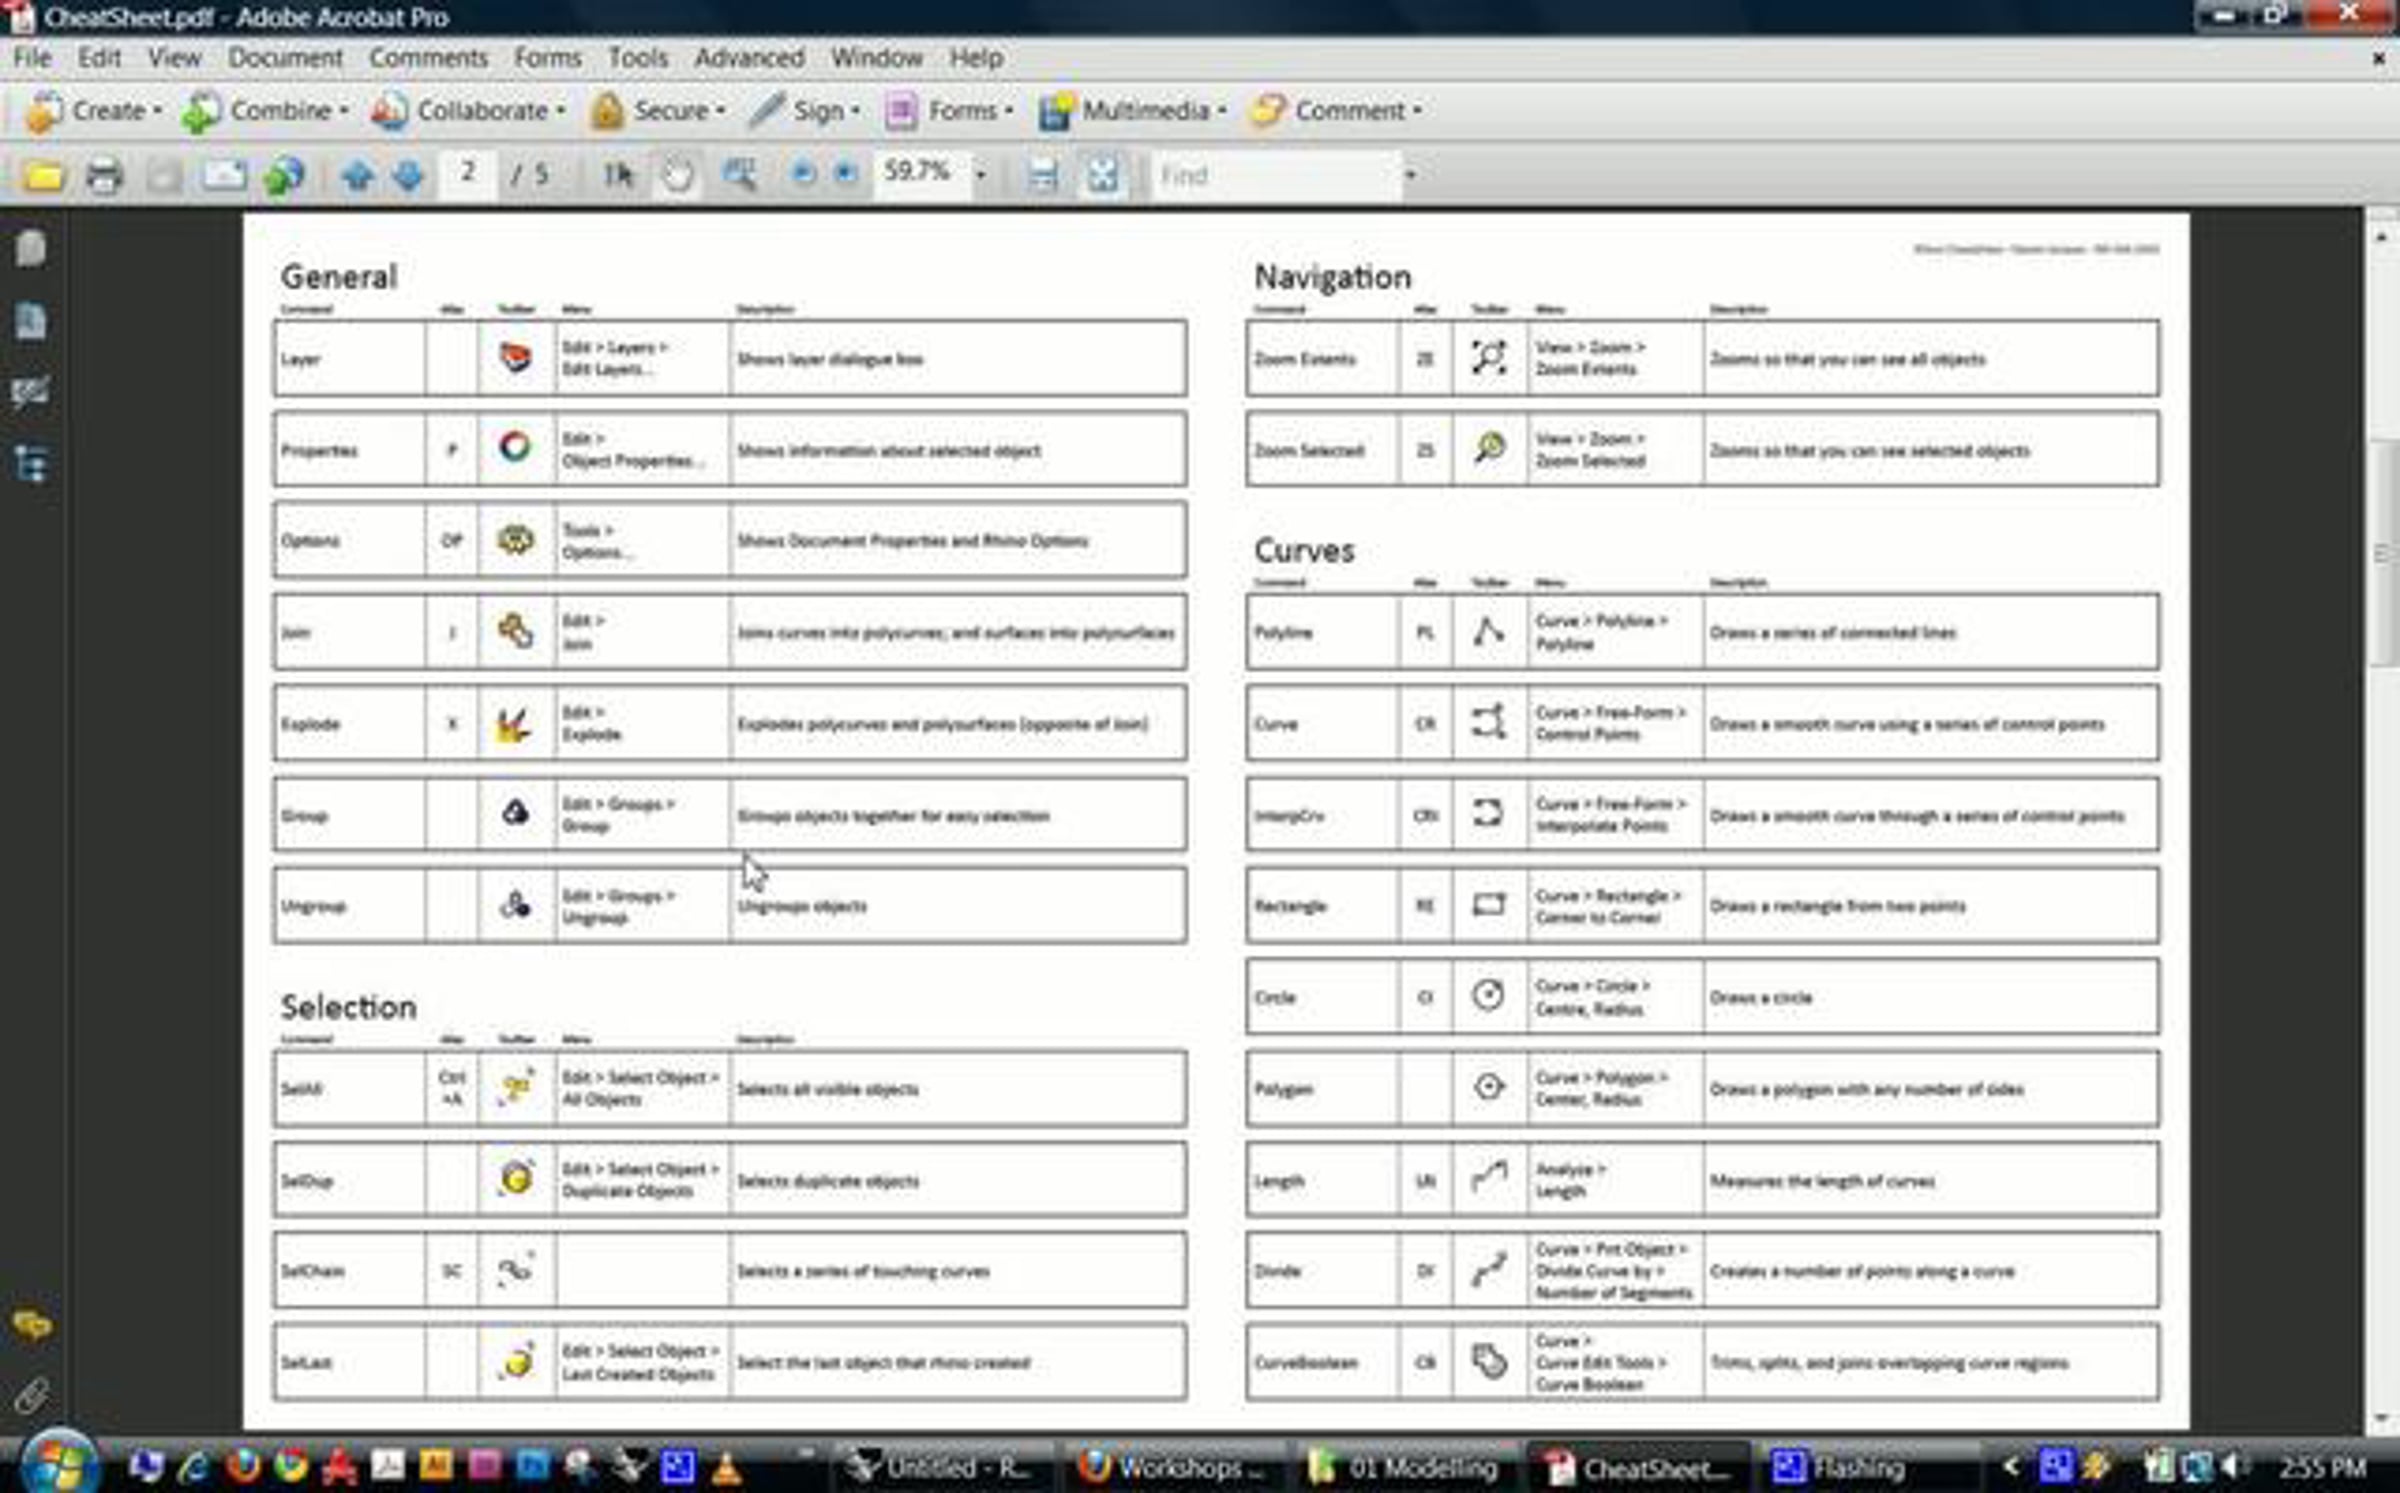Open the Comments menu
2400x1493 pixels.
coord(428,58)
